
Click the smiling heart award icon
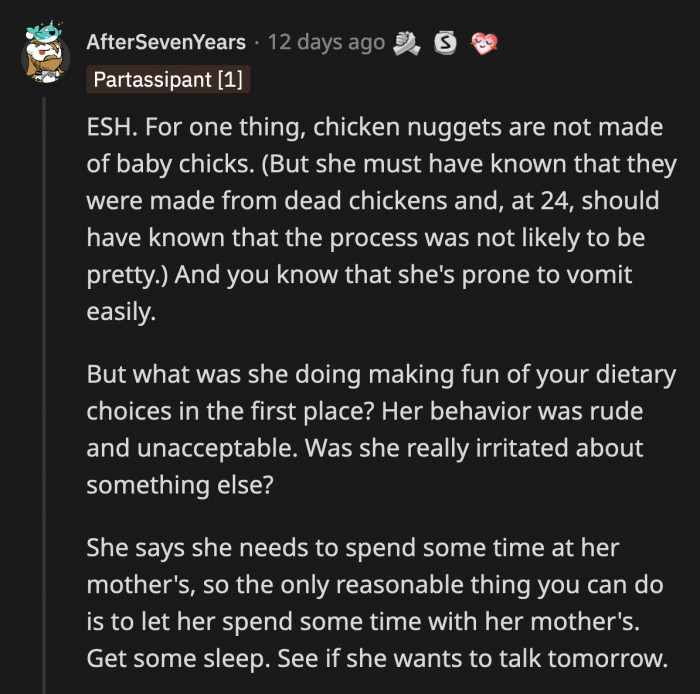tap(485, 43)
